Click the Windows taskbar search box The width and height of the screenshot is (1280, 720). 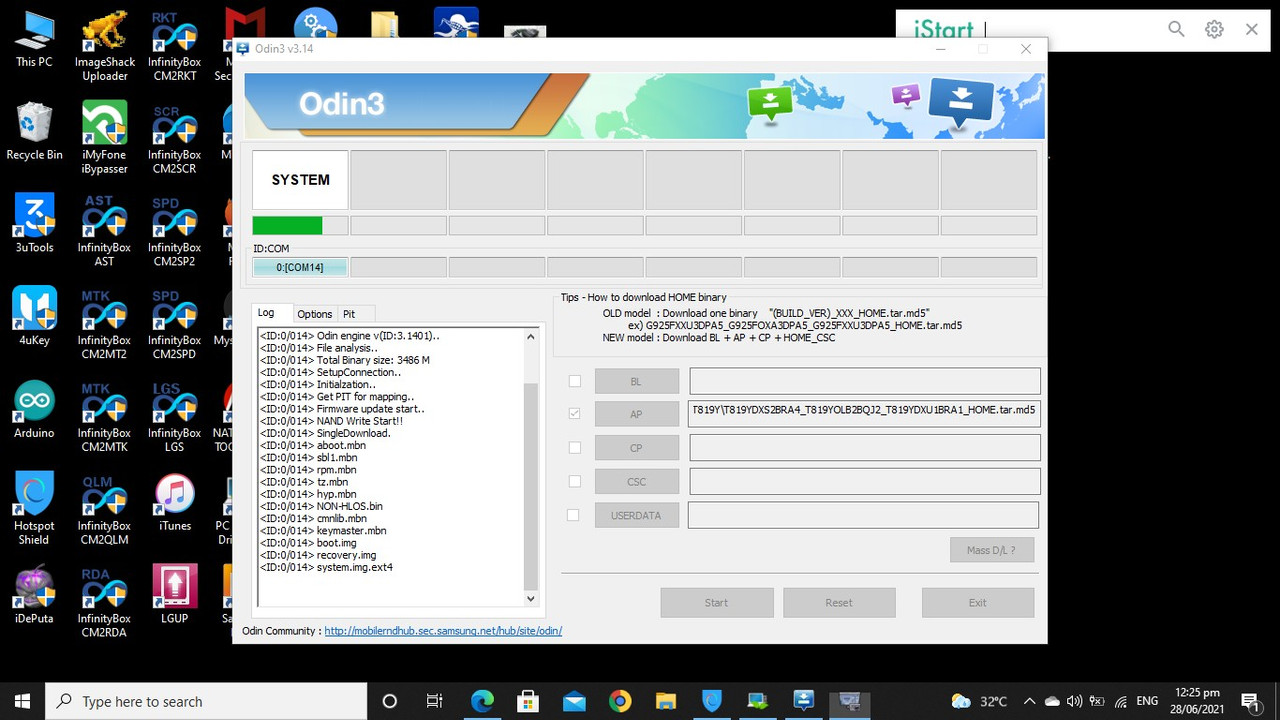(x=208, y=701)
